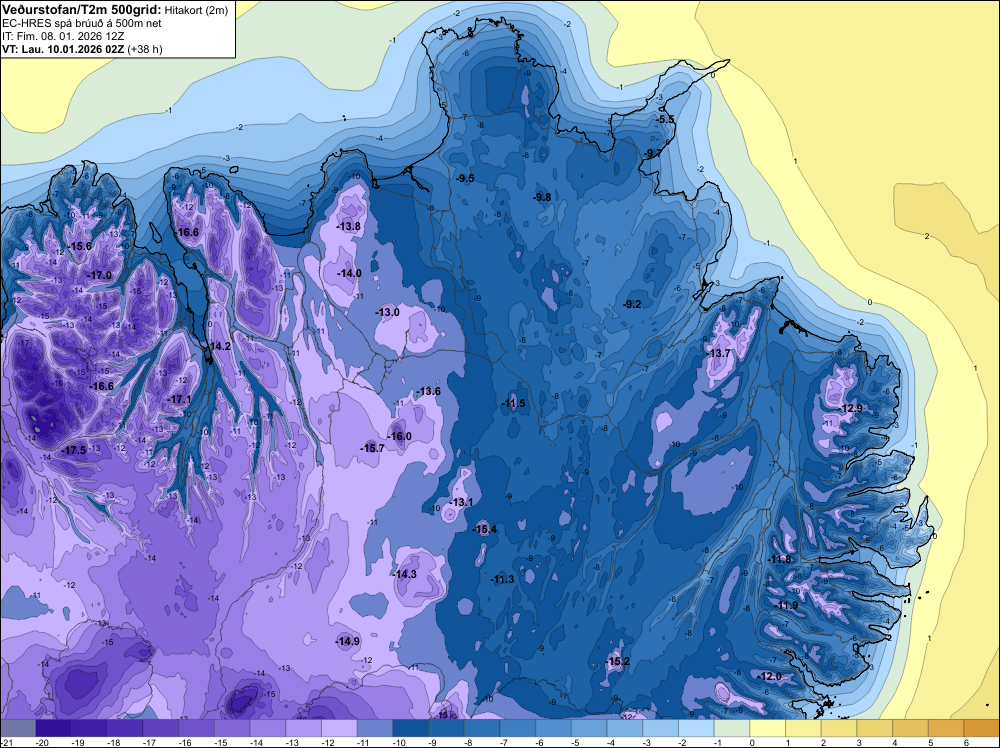
Task: Click the 'VT: Lau. 10.01.2026 02Z' valid time
Action: coord(63,49)
